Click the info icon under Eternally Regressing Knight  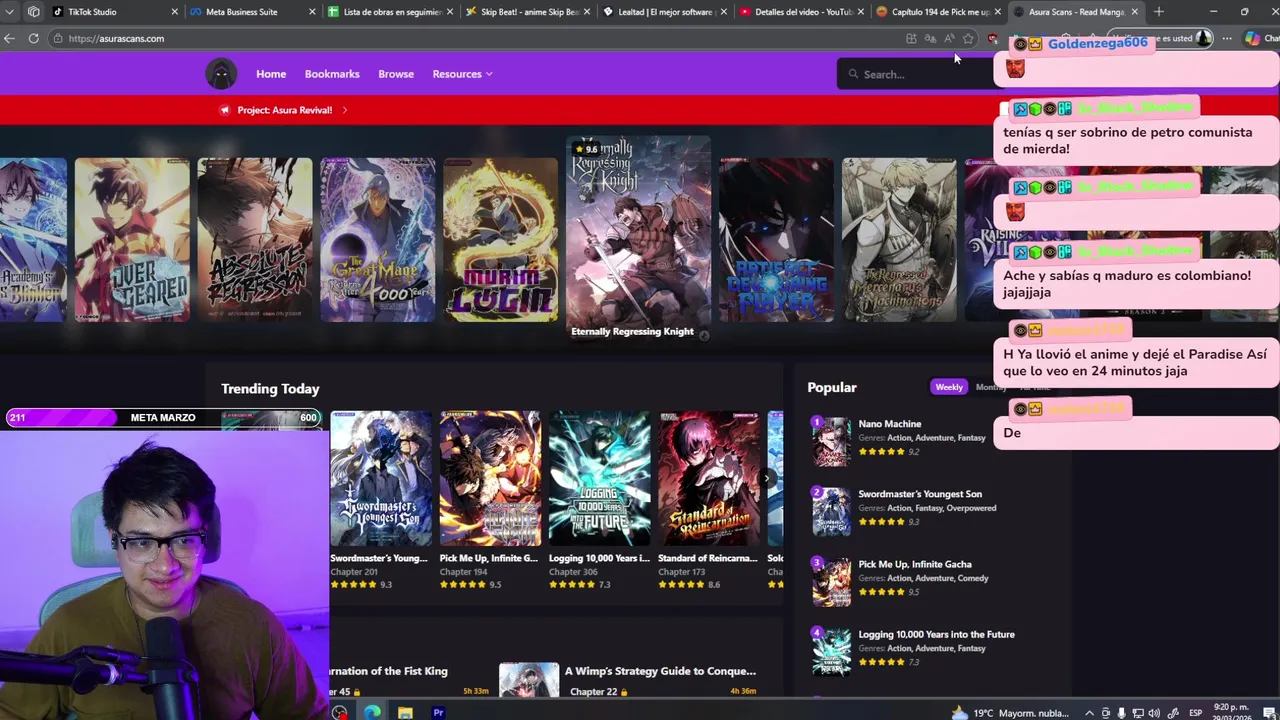pyautogui.click(x=704, y=335)
